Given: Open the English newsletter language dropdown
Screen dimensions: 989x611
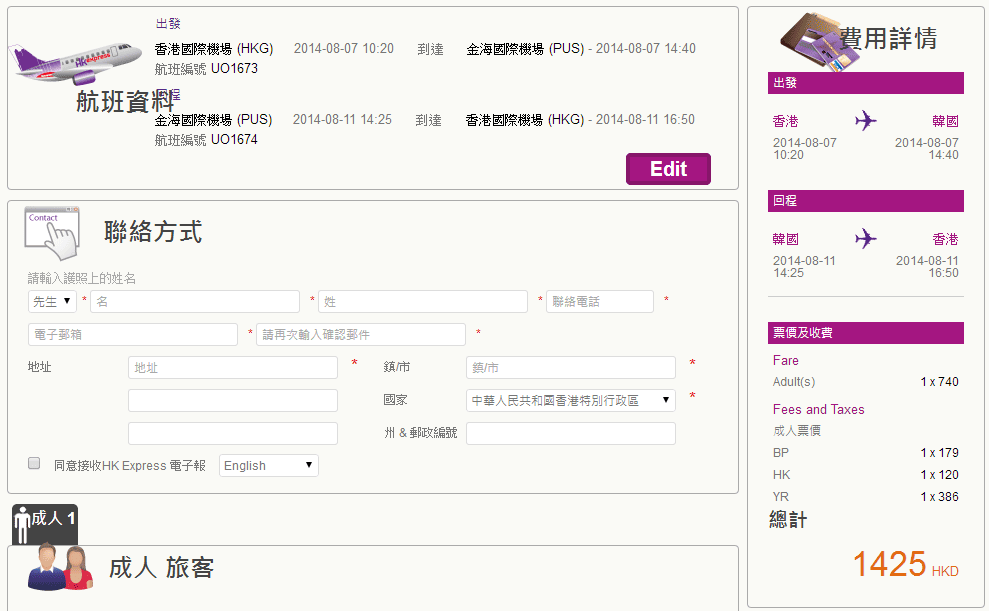Looking at the screenshot, I should [x=268, y=465].
